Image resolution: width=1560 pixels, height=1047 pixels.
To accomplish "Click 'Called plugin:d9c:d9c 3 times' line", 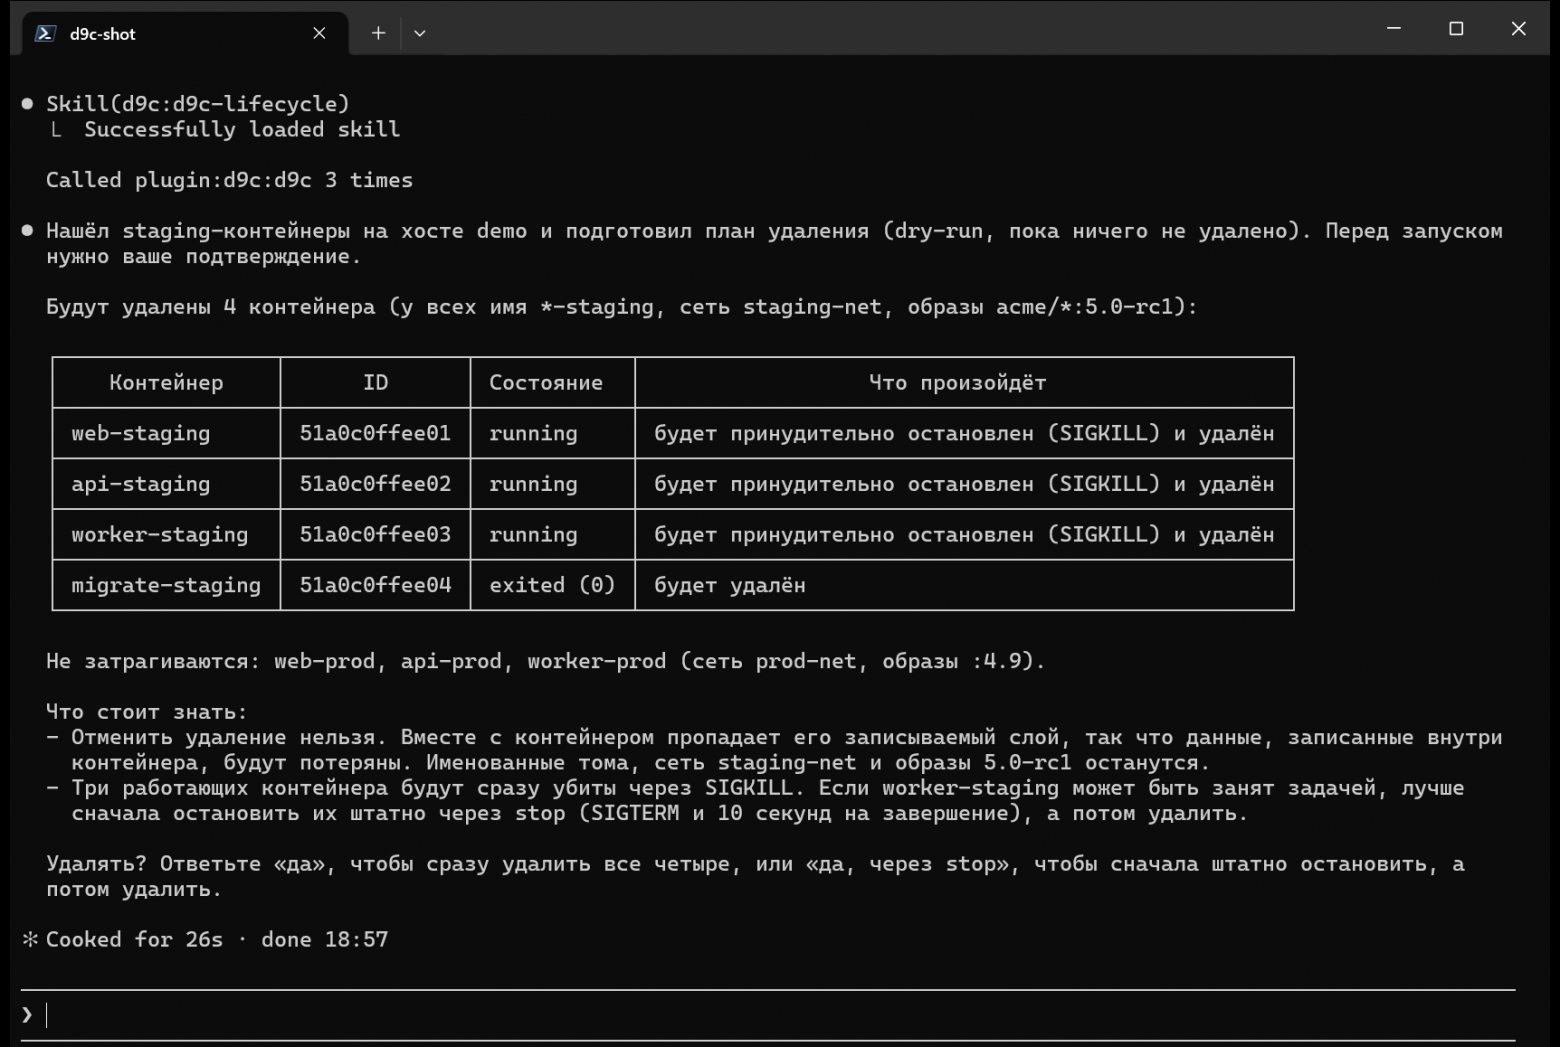I will coord(229,180).
